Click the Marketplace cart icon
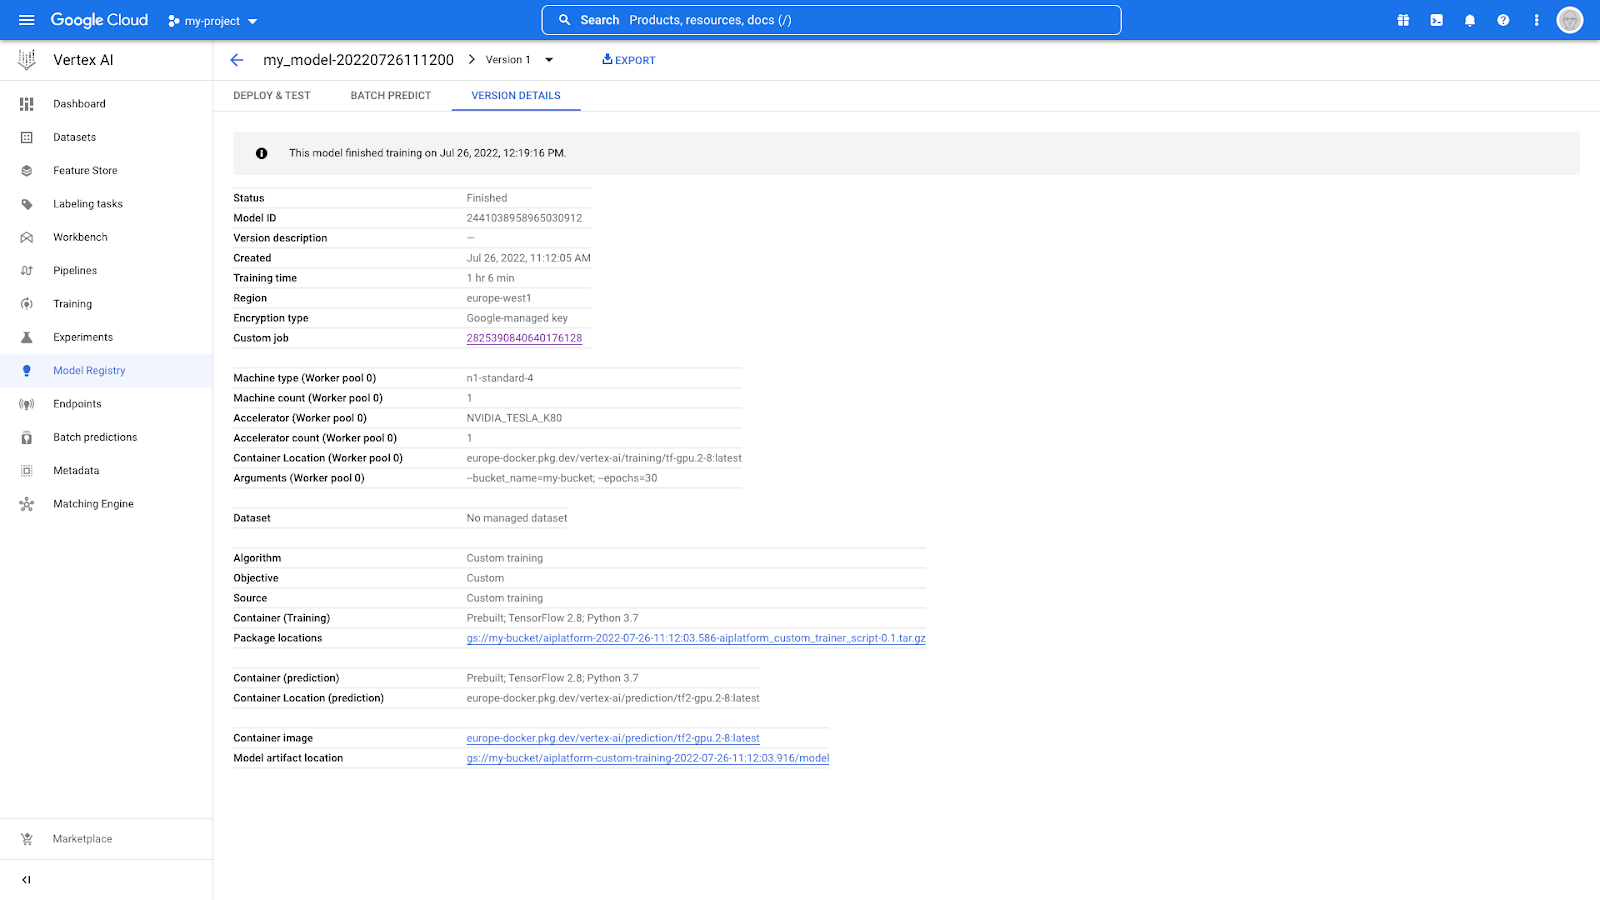This screenshot has width=1600, height=900. pyautogui.click(x=27, y=839)
